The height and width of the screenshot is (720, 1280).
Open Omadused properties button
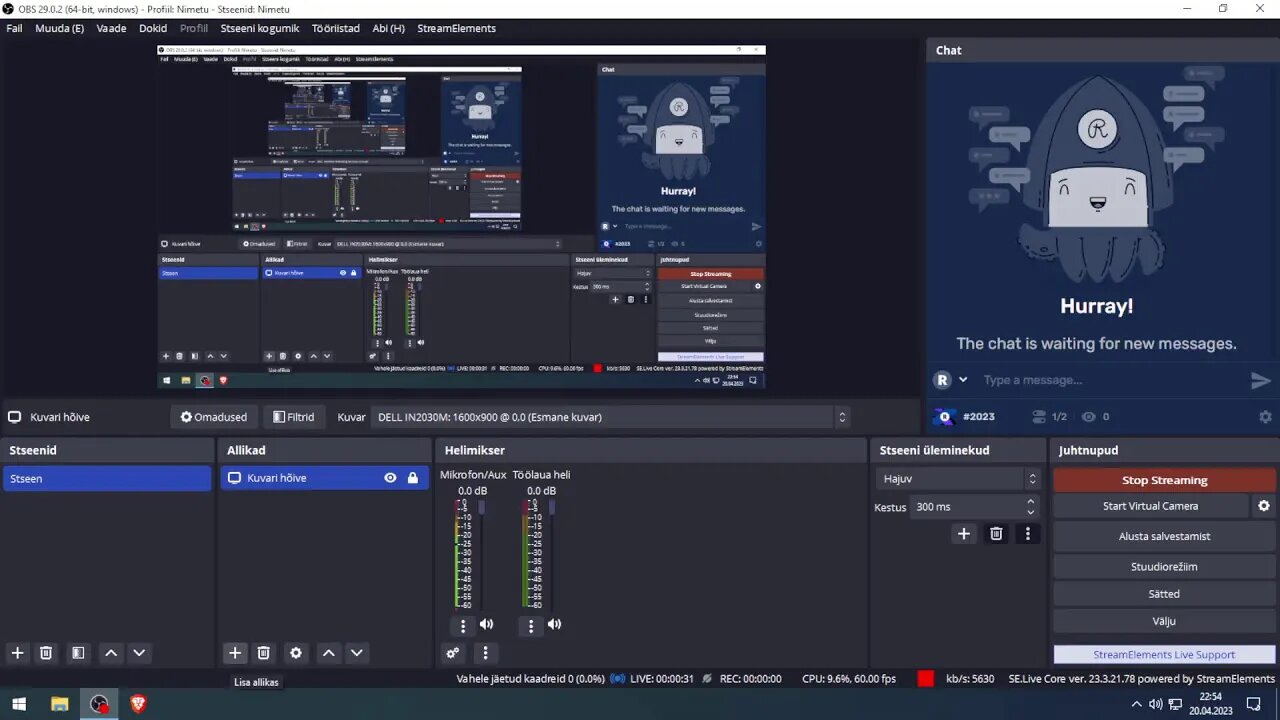point(213,417)
